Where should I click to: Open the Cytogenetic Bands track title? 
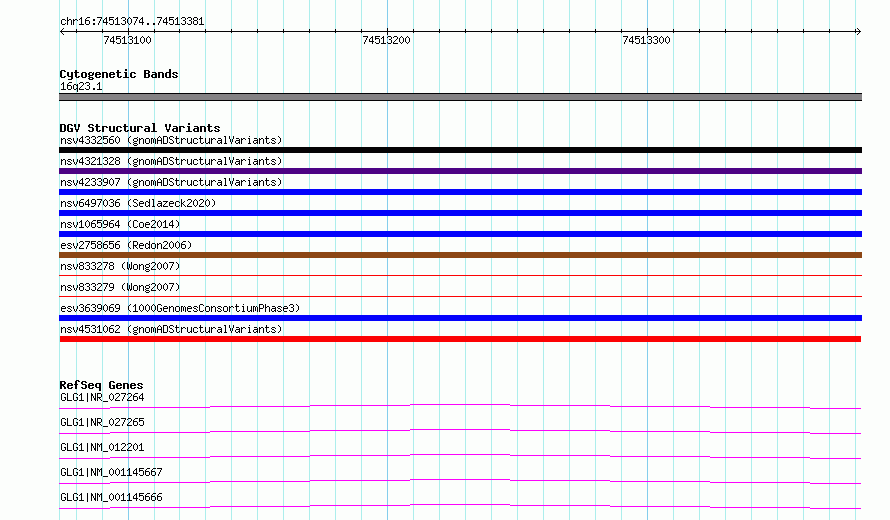pyautogui.click(x=119, y=74)
